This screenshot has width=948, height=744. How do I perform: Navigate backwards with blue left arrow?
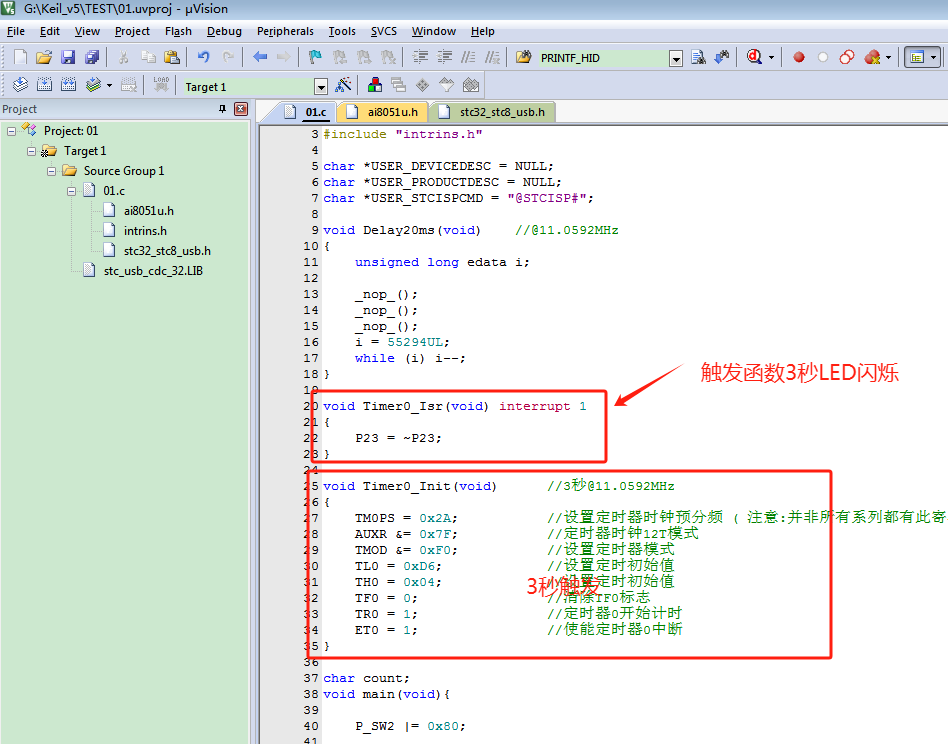coord(260,57)
